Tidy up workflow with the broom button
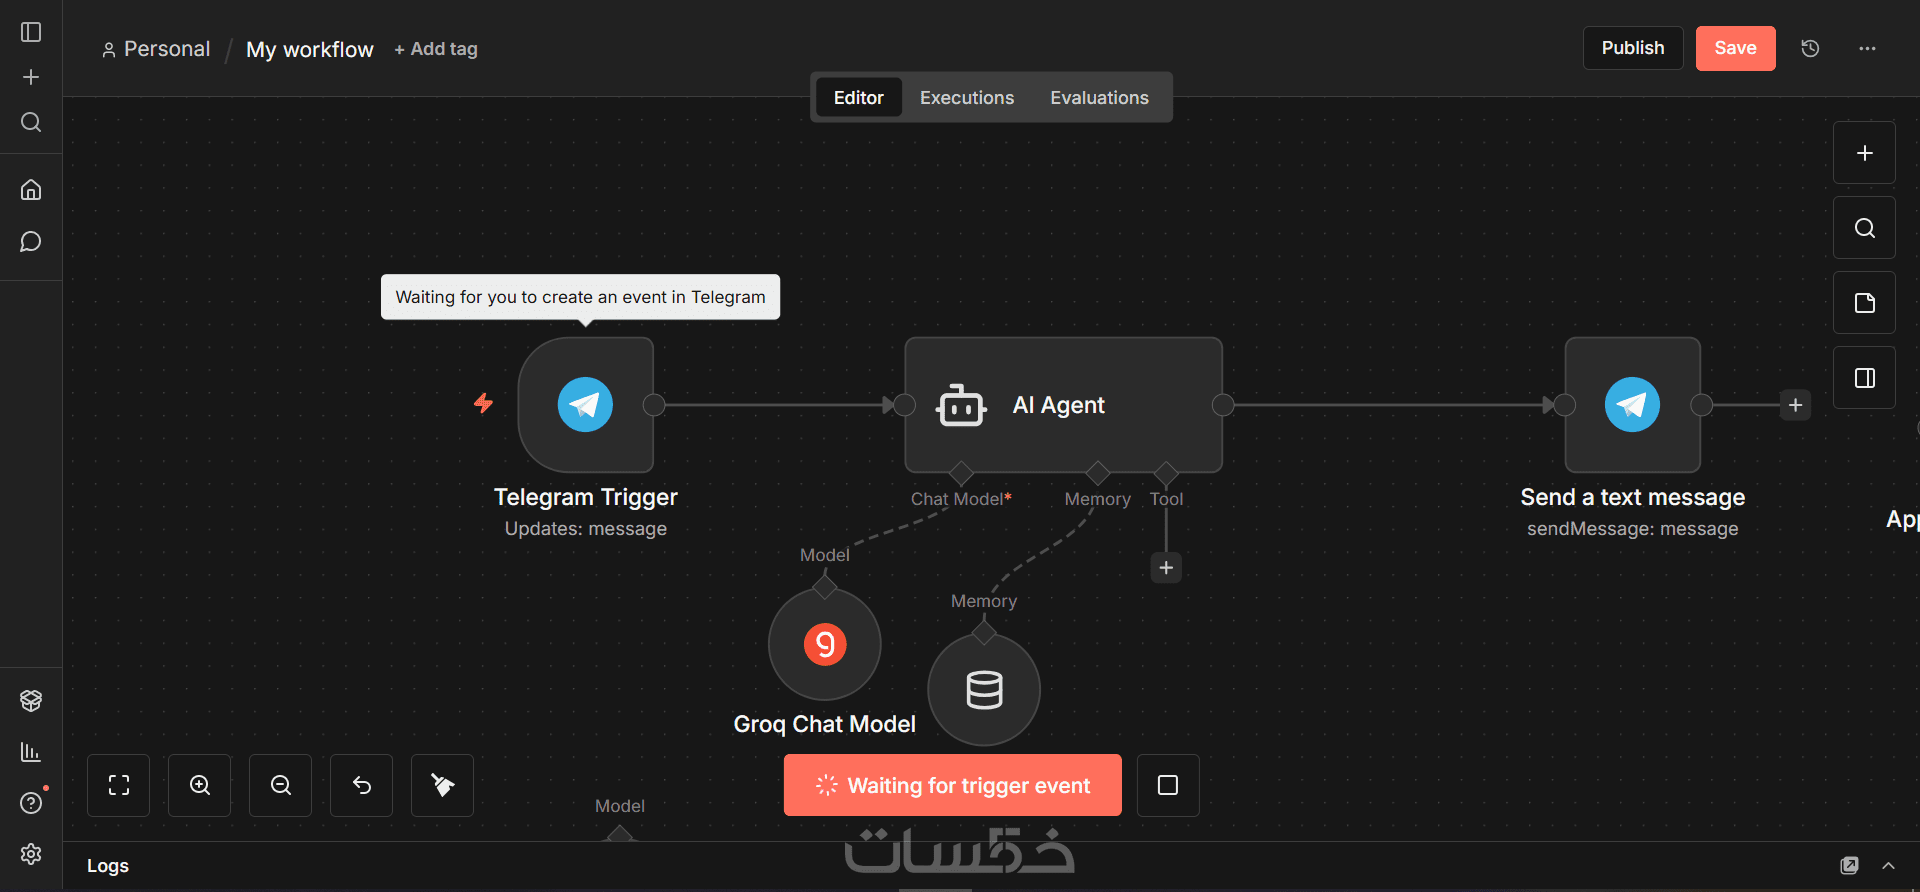Viewport: 1920px width, 892px height. click(442, 785)
